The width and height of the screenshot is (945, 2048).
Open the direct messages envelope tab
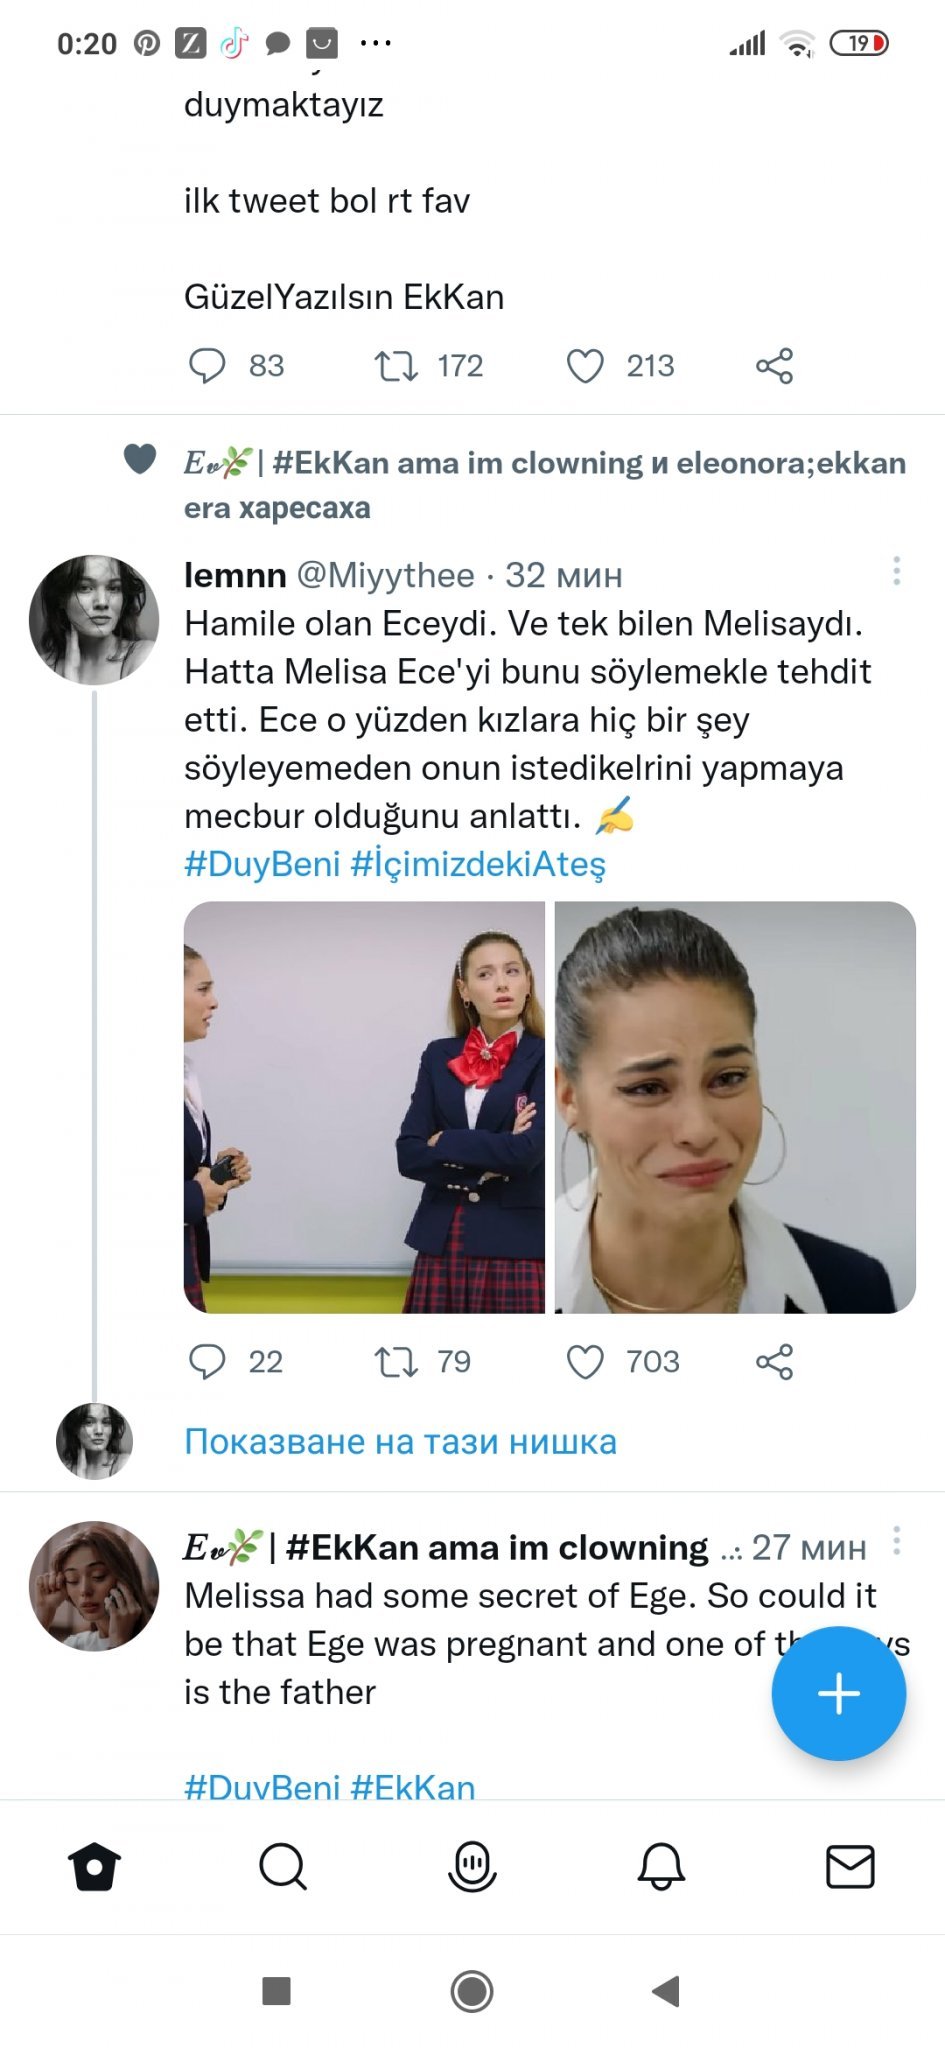[x=850, y=1866]
